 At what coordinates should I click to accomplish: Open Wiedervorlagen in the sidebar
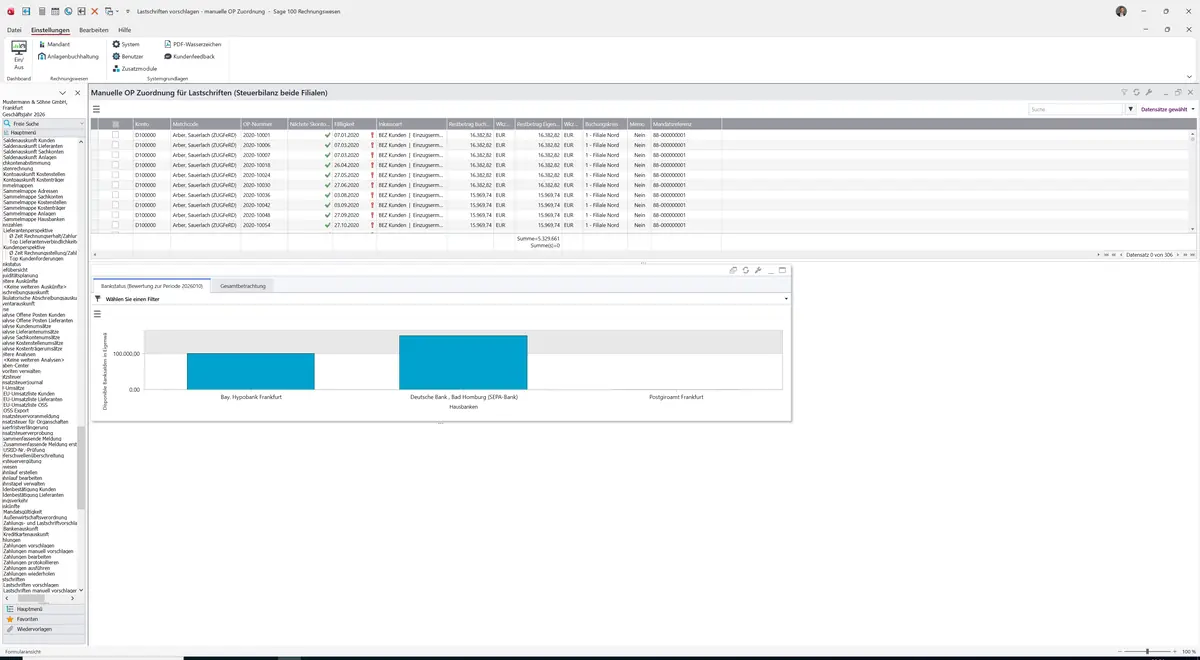[42, 629]
